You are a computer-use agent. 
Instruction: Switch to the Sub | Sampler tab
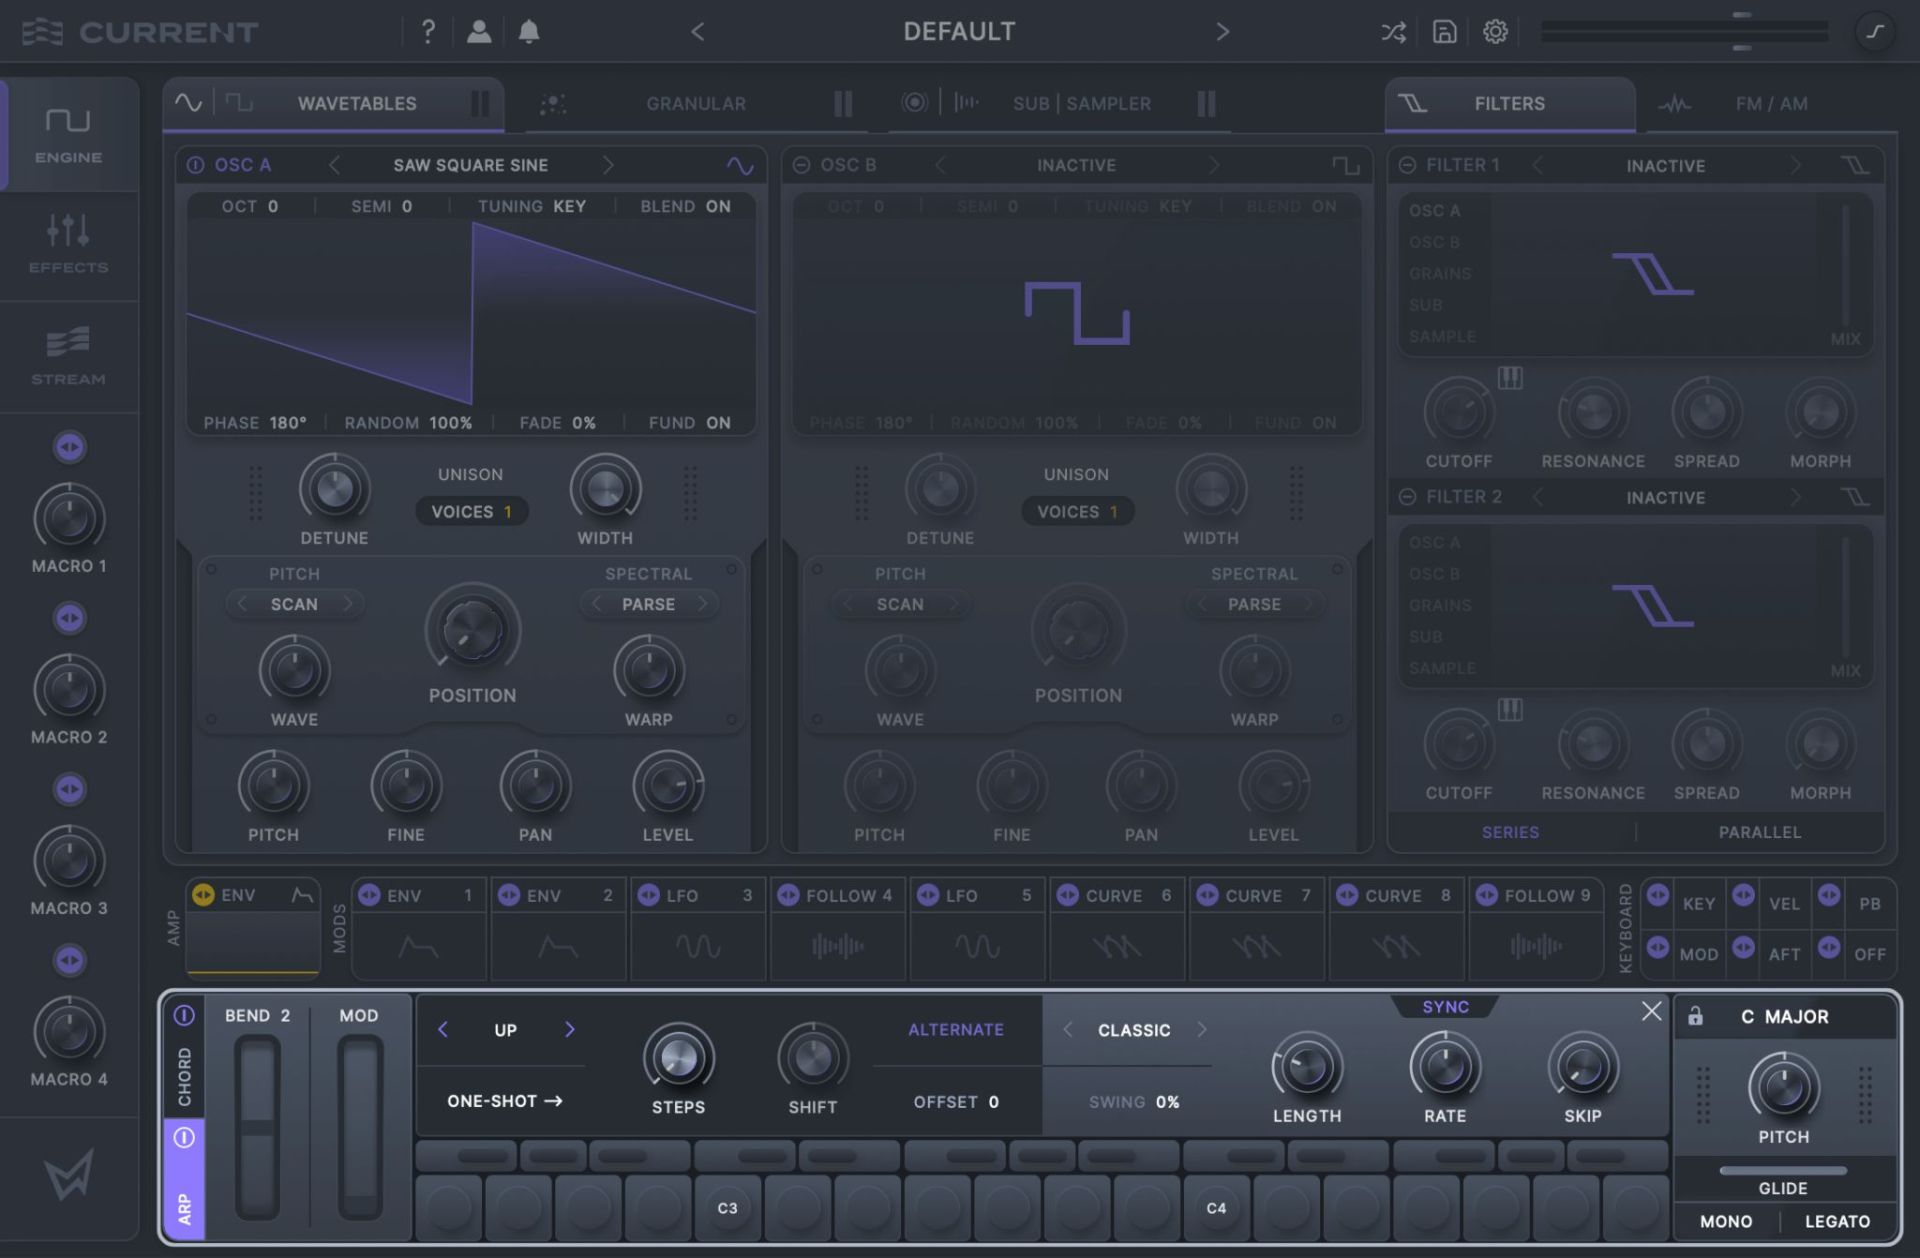(1081, 103)
